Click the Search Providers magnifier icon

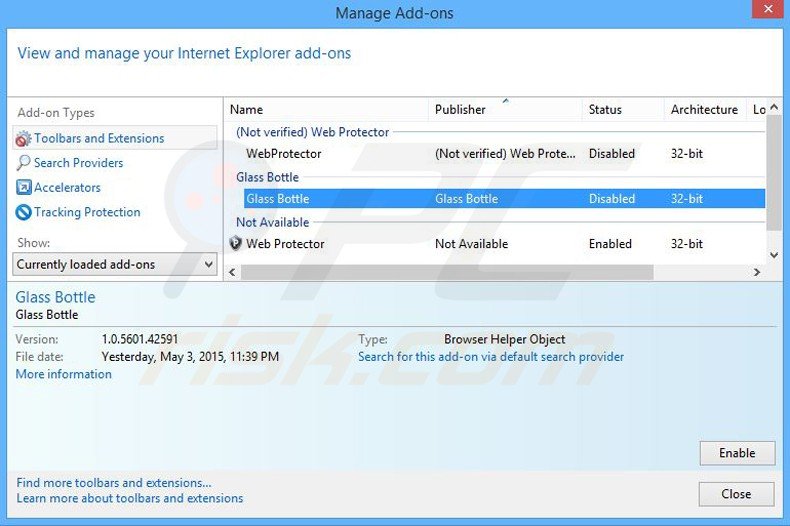[23, 163]
